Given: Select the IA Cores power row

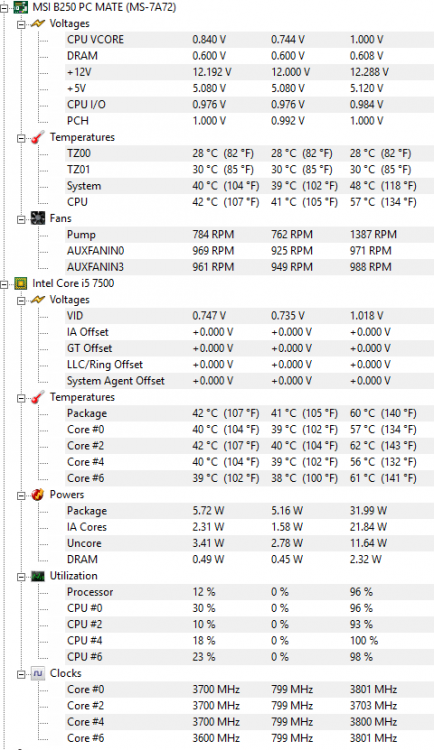Looking at the screenshot, I should tap(249, 527).
